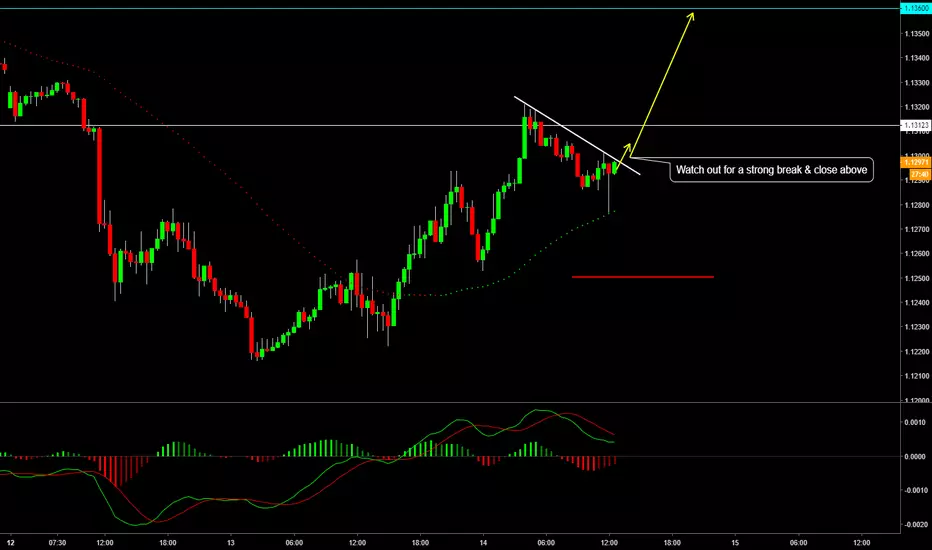This screenshot has height=550, width=932.
Task: Click the 1.13500 price axis label
Action: coord(916,33)
